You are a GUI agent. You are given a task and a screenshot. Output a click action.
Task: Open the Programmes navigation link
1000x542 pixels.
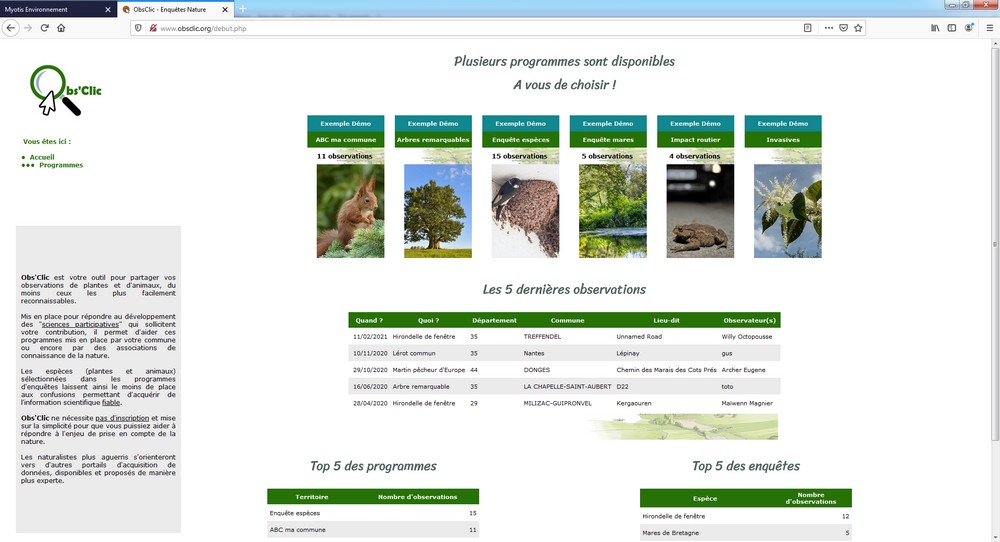(61, 165)
